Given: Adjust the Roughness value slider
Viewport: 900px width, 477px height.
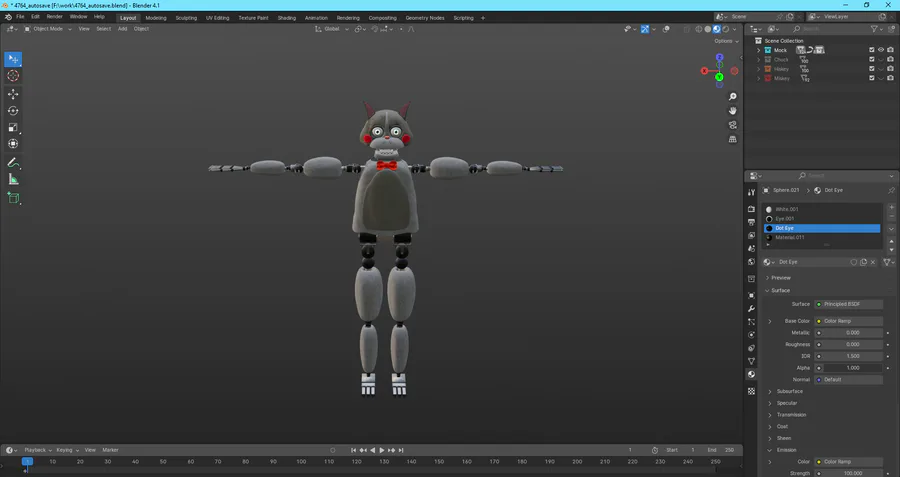Looking at the screenshot, I should point(848,344).
